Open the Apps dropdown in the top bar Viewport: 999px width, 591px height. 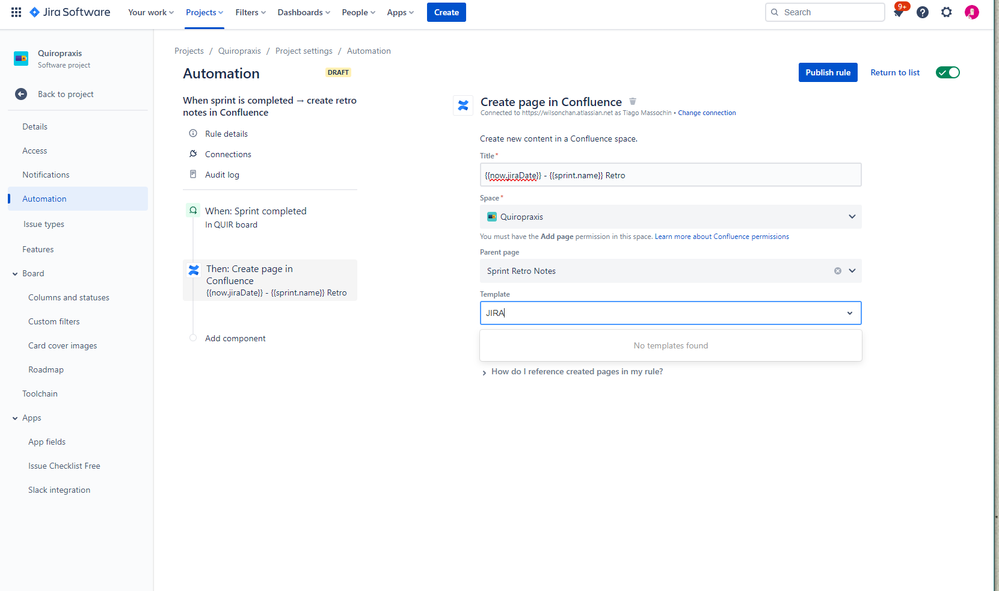click(400, 12)
